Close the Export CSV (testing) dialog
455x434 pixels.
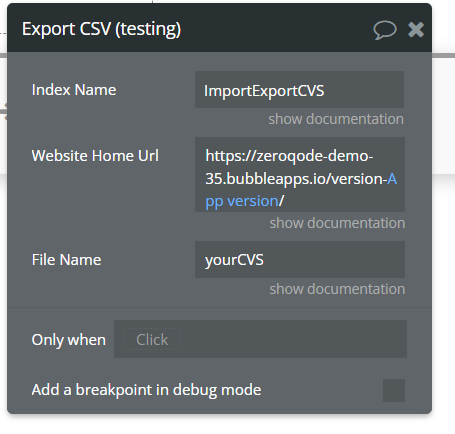tap(416, 29)
